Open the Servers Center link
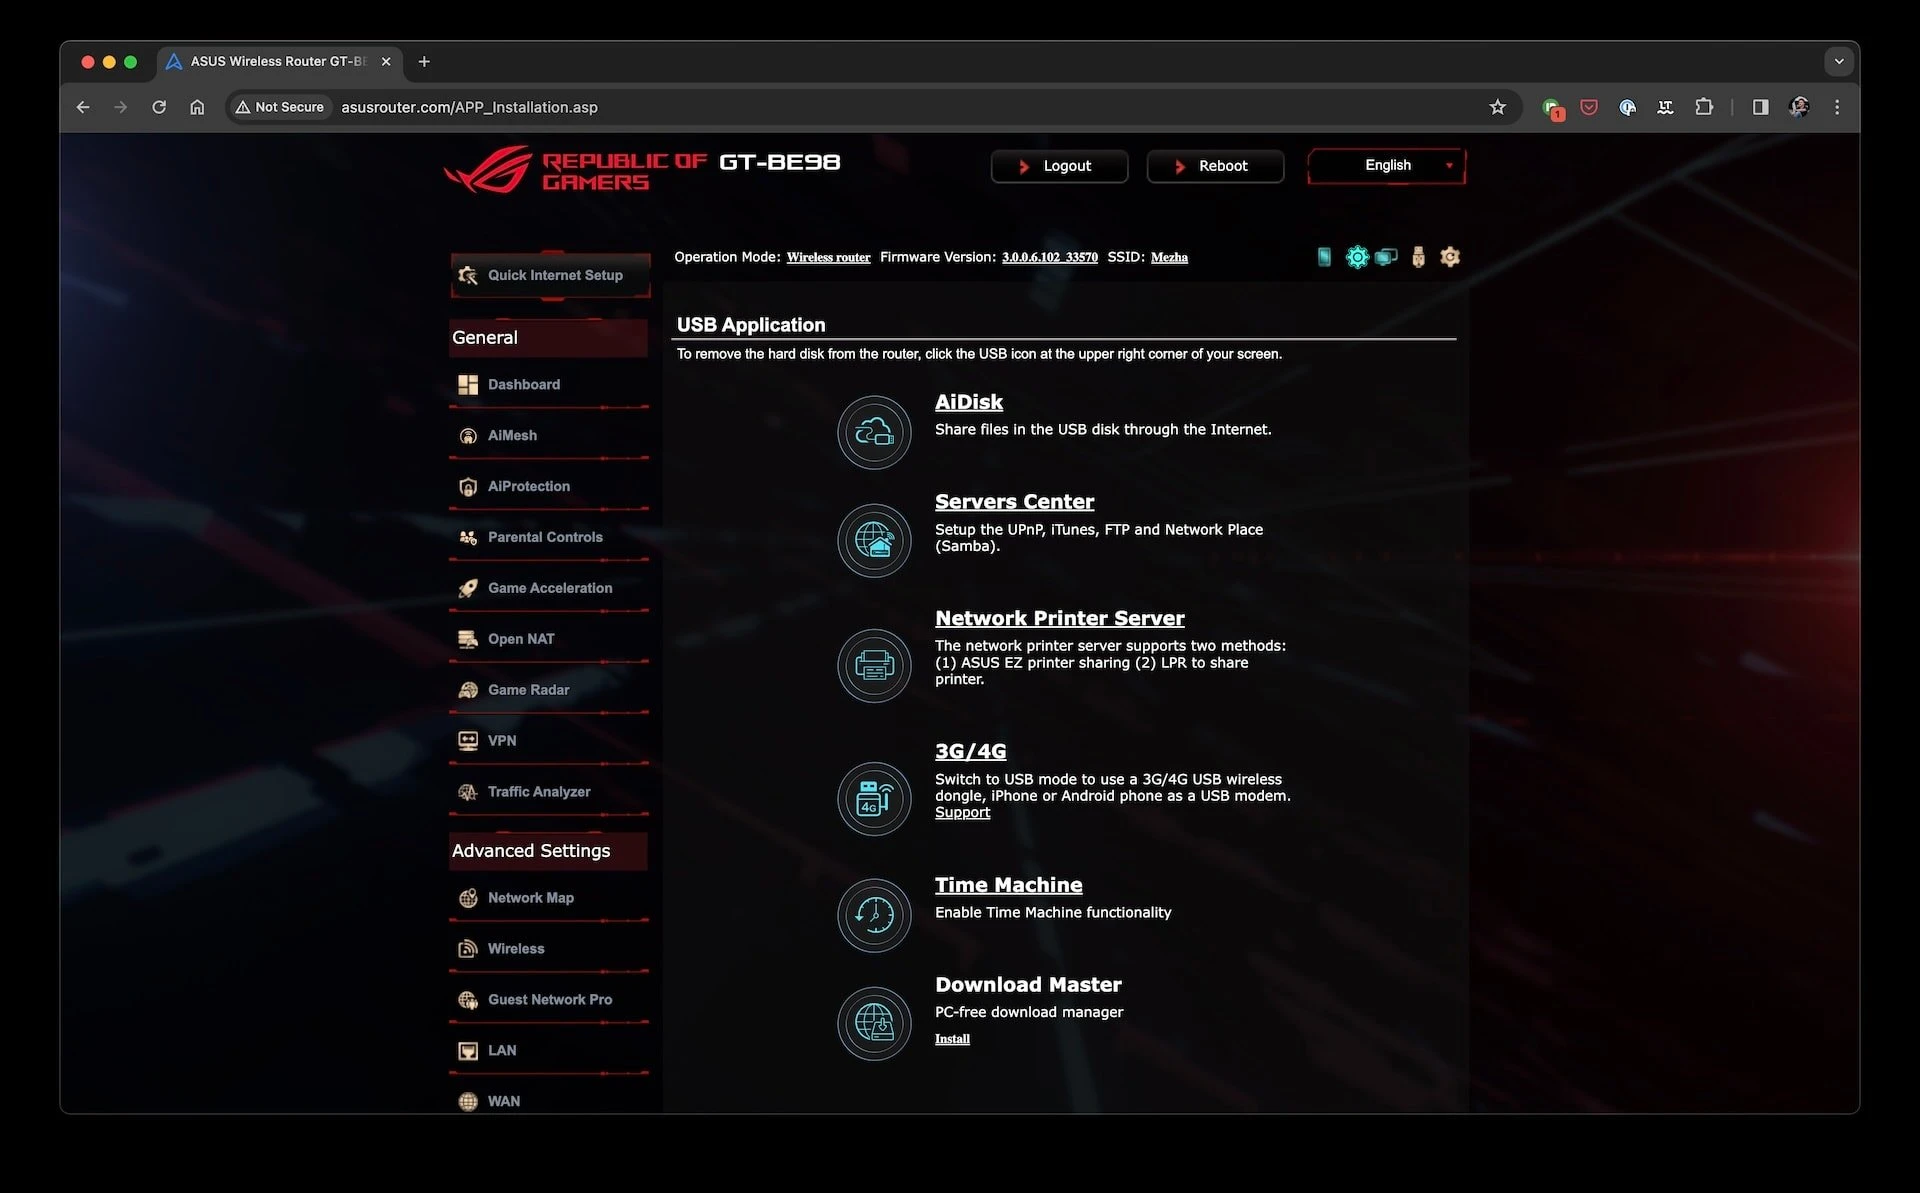 click(1014, 502)
